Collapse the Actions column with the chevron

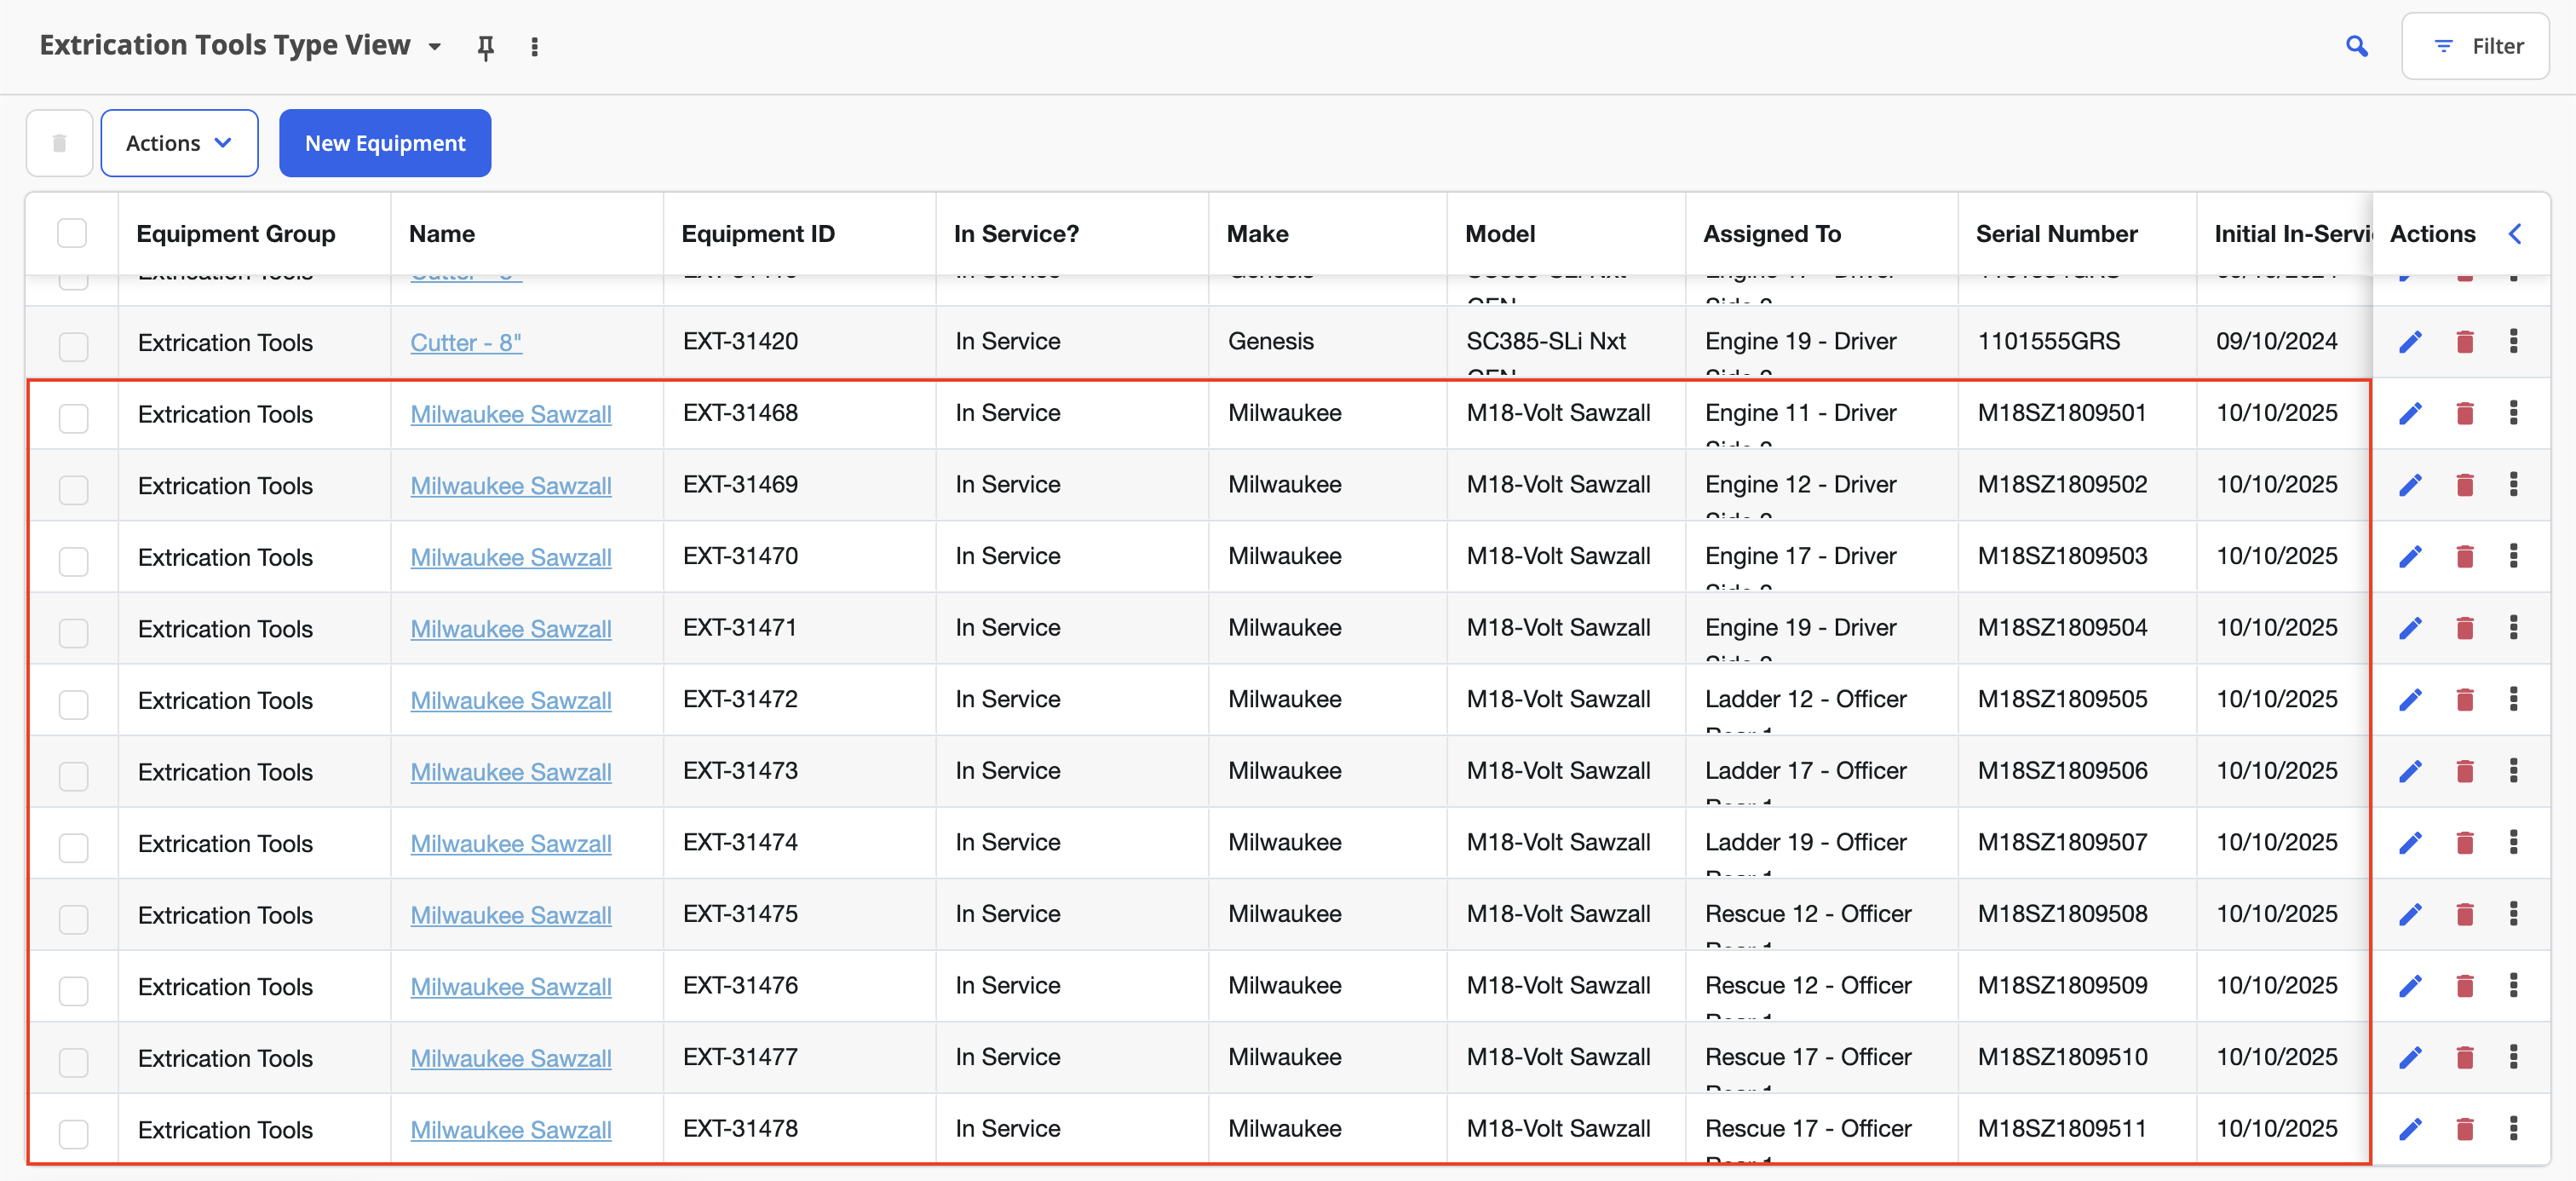click(x=2515, y=234)
